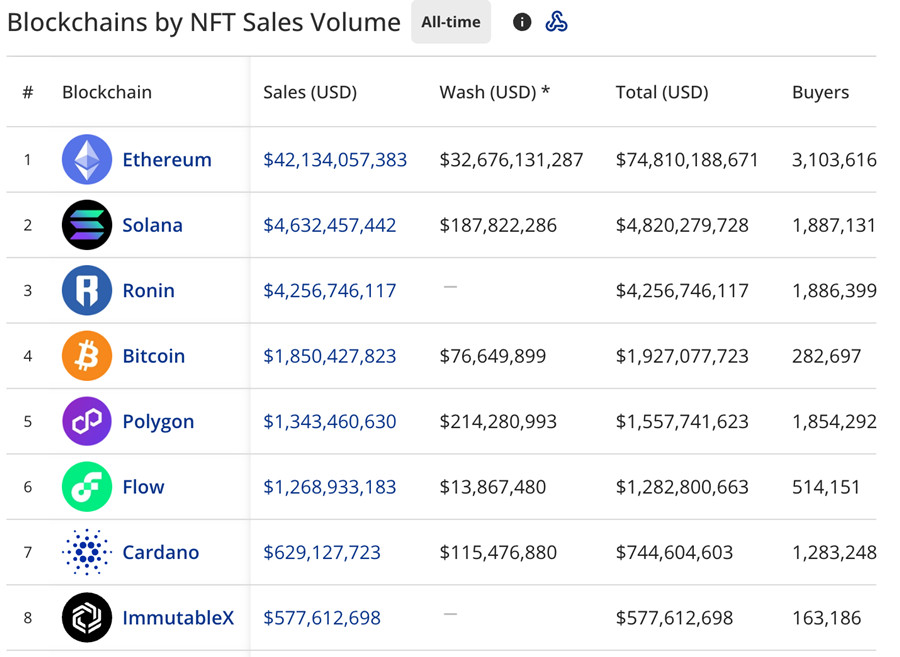The image size is (900, 657).
Task: Click the Flow logo icon
Action: 87,487
